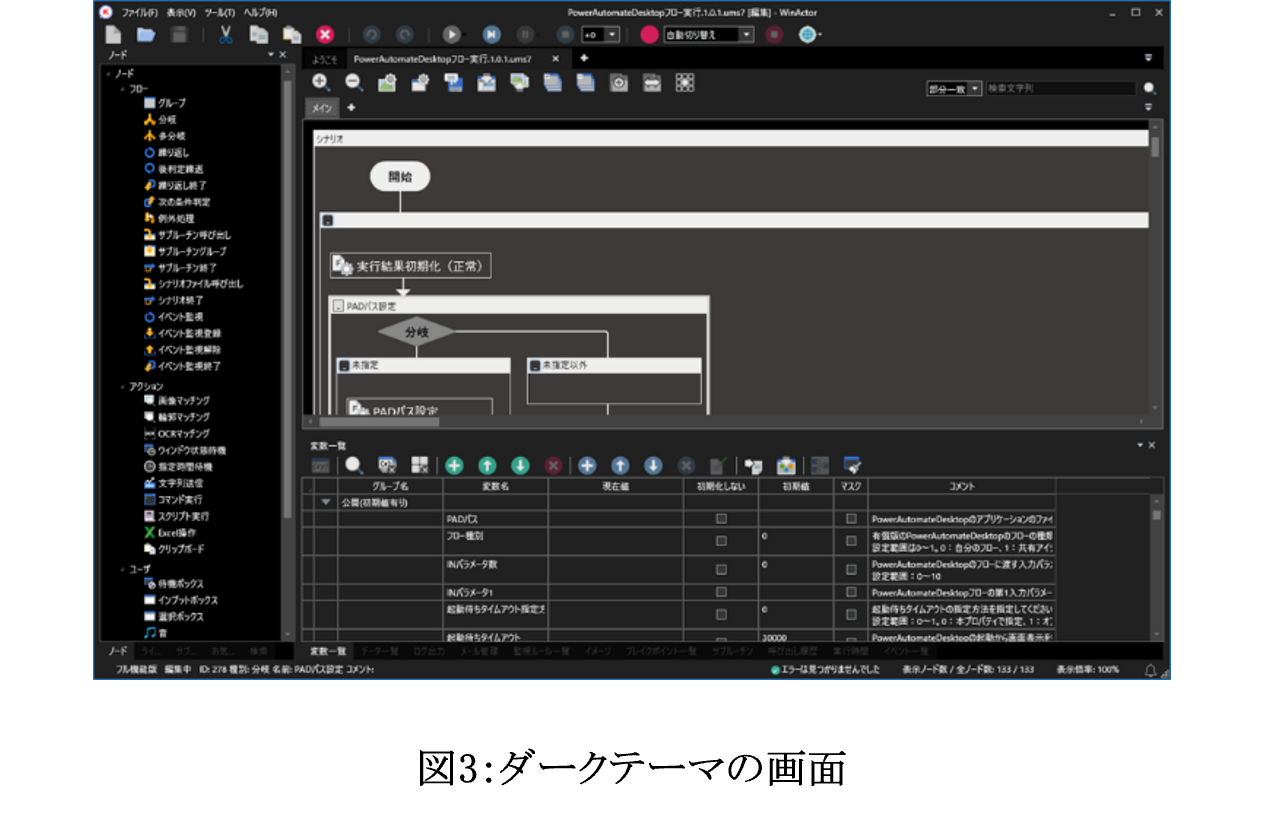Image resolution: width=1263 pixels, height=815 pixels.
Task: Toggle 初期化しない checkbox for INパラメータ数 row
Action: pos(721,570)
